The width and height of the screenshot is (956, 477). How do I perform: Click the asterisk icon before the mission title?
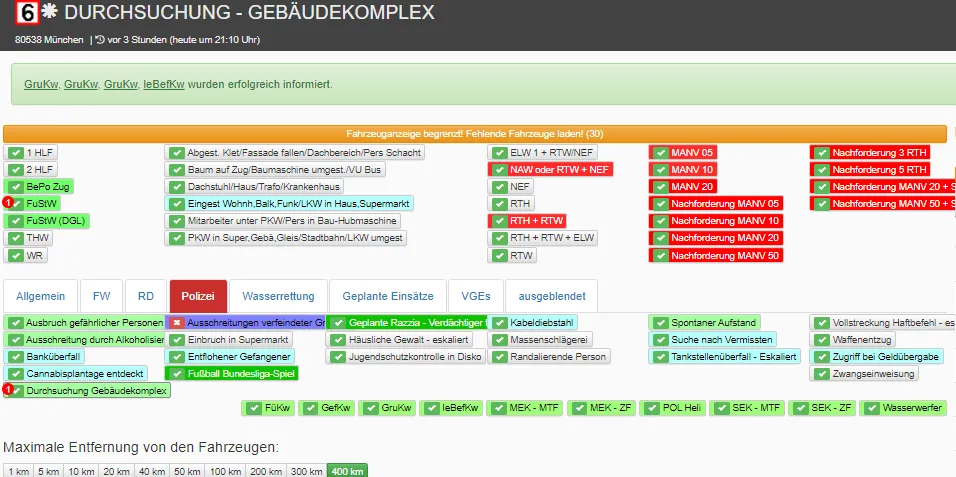[x=49, y=13]
